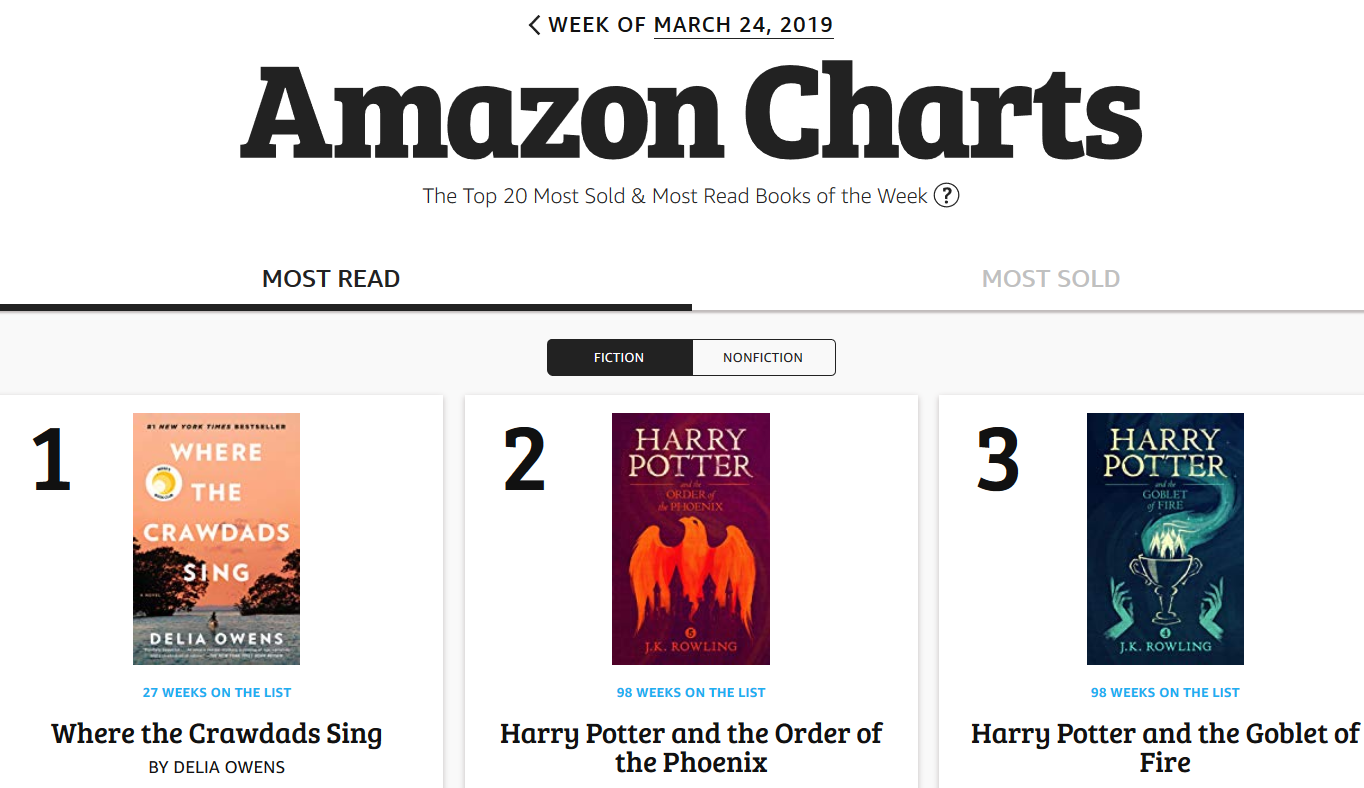1364x788 pixels.
Task: Go to previous week using left chevron
Action: click(x=535, y=25)
